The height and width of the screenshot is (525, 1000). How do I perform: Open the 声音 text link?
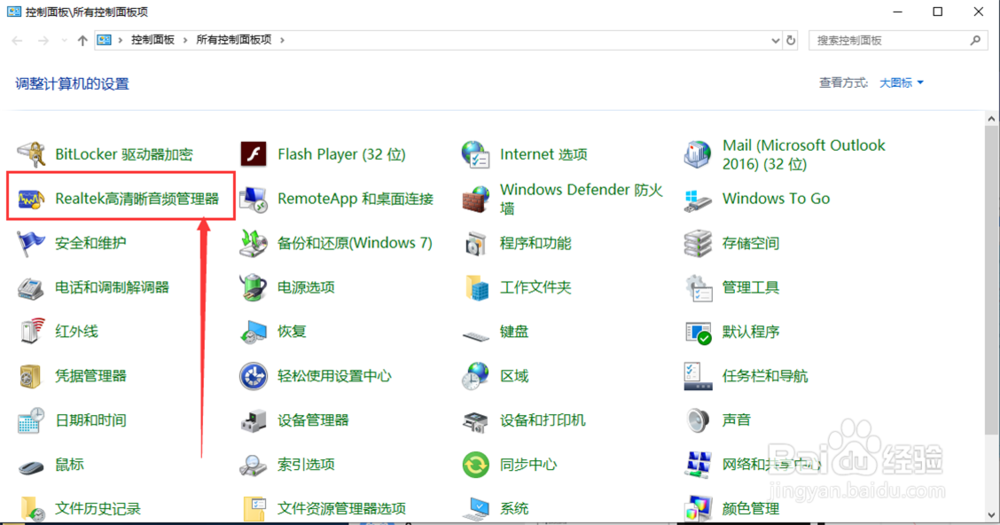737,420
